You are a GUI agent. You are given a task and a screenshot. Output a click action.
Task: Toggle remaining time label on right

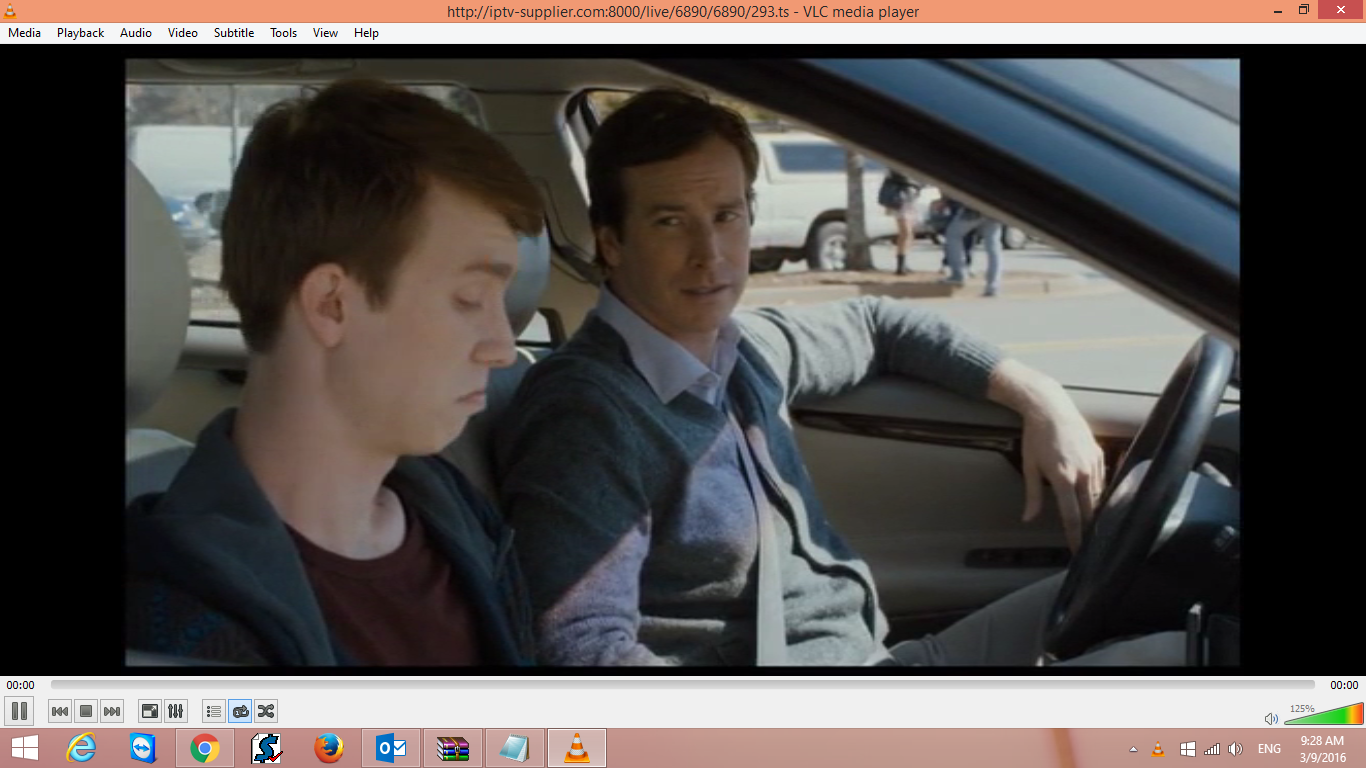[1344, 685]
